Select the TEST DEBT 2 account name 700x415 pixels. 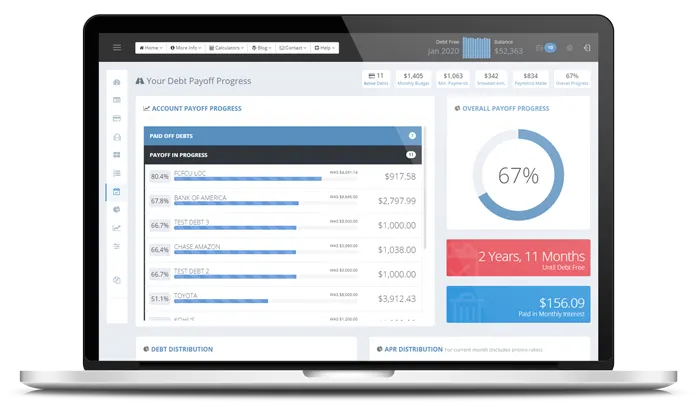[192, 271]
